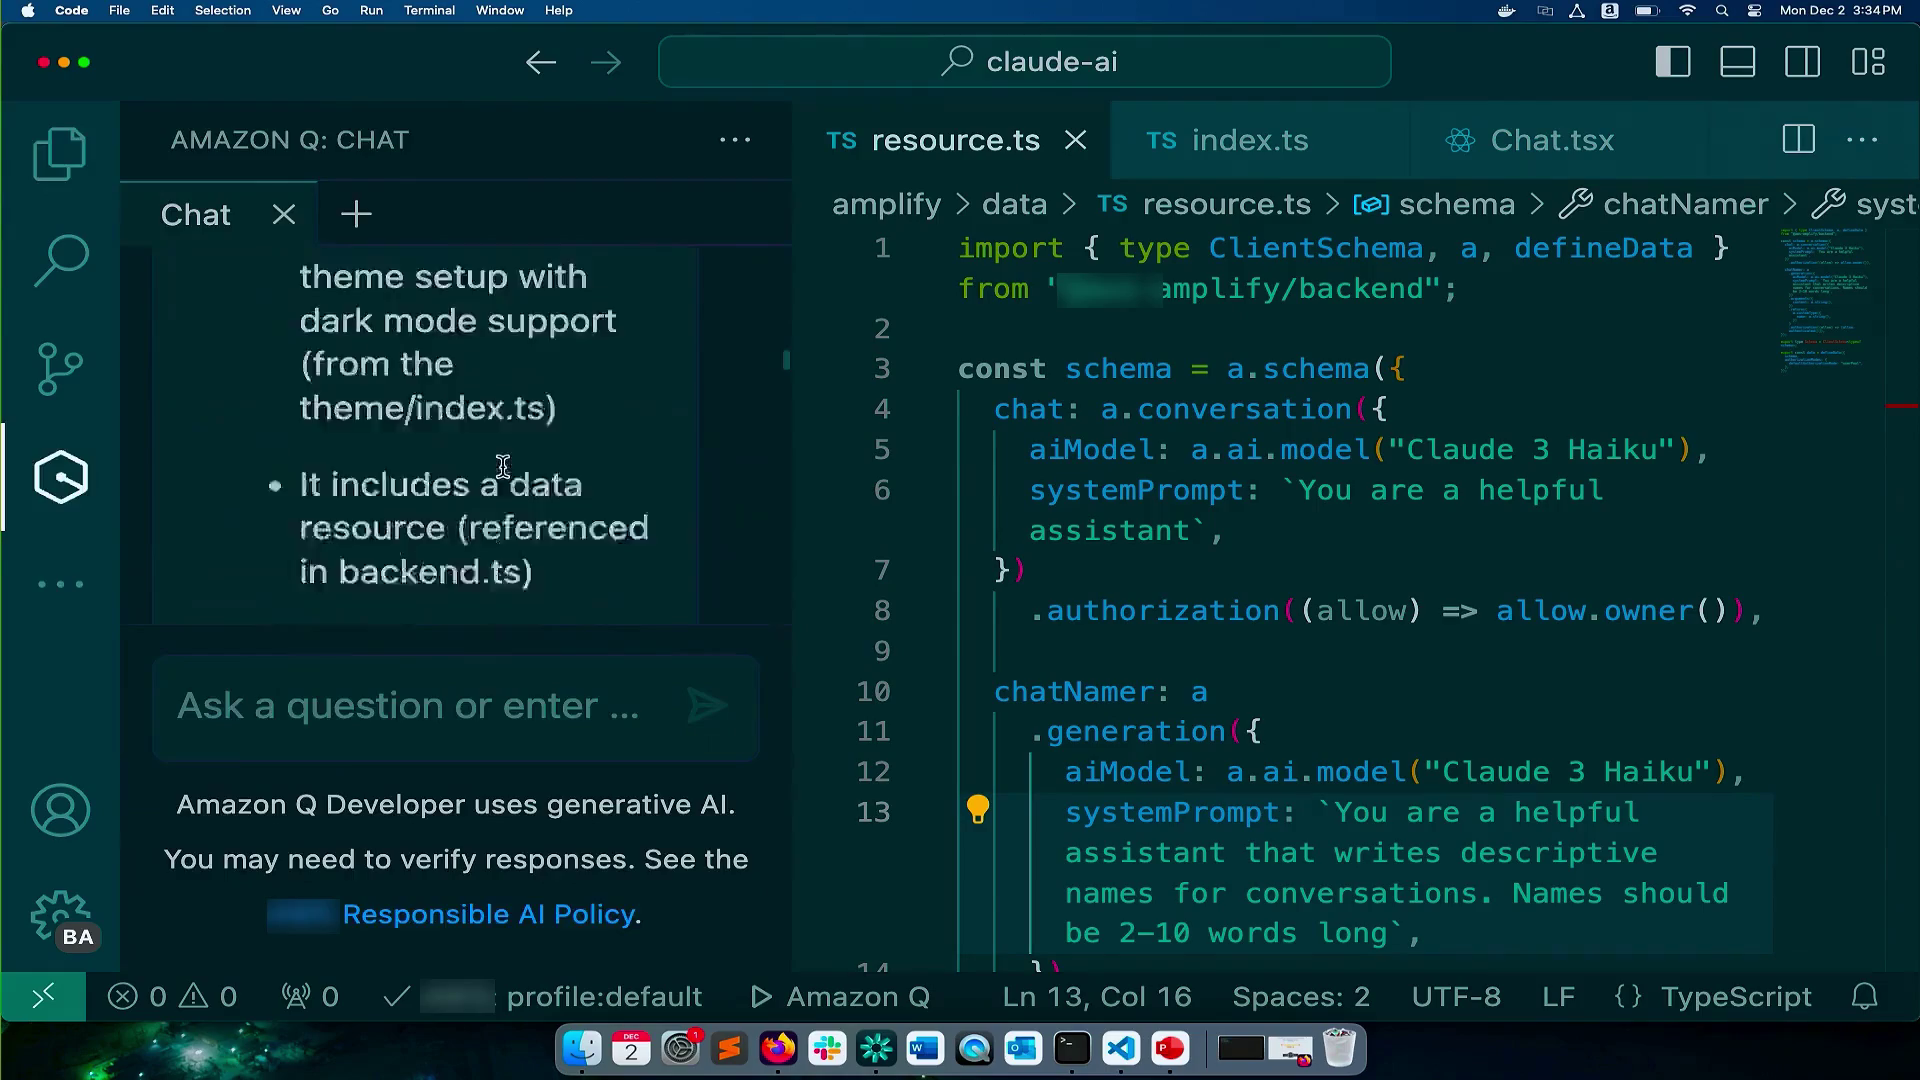The image size is (1920, 1080).
Task: Open Microsoft Word from the dock
Action: [925, 1049]
